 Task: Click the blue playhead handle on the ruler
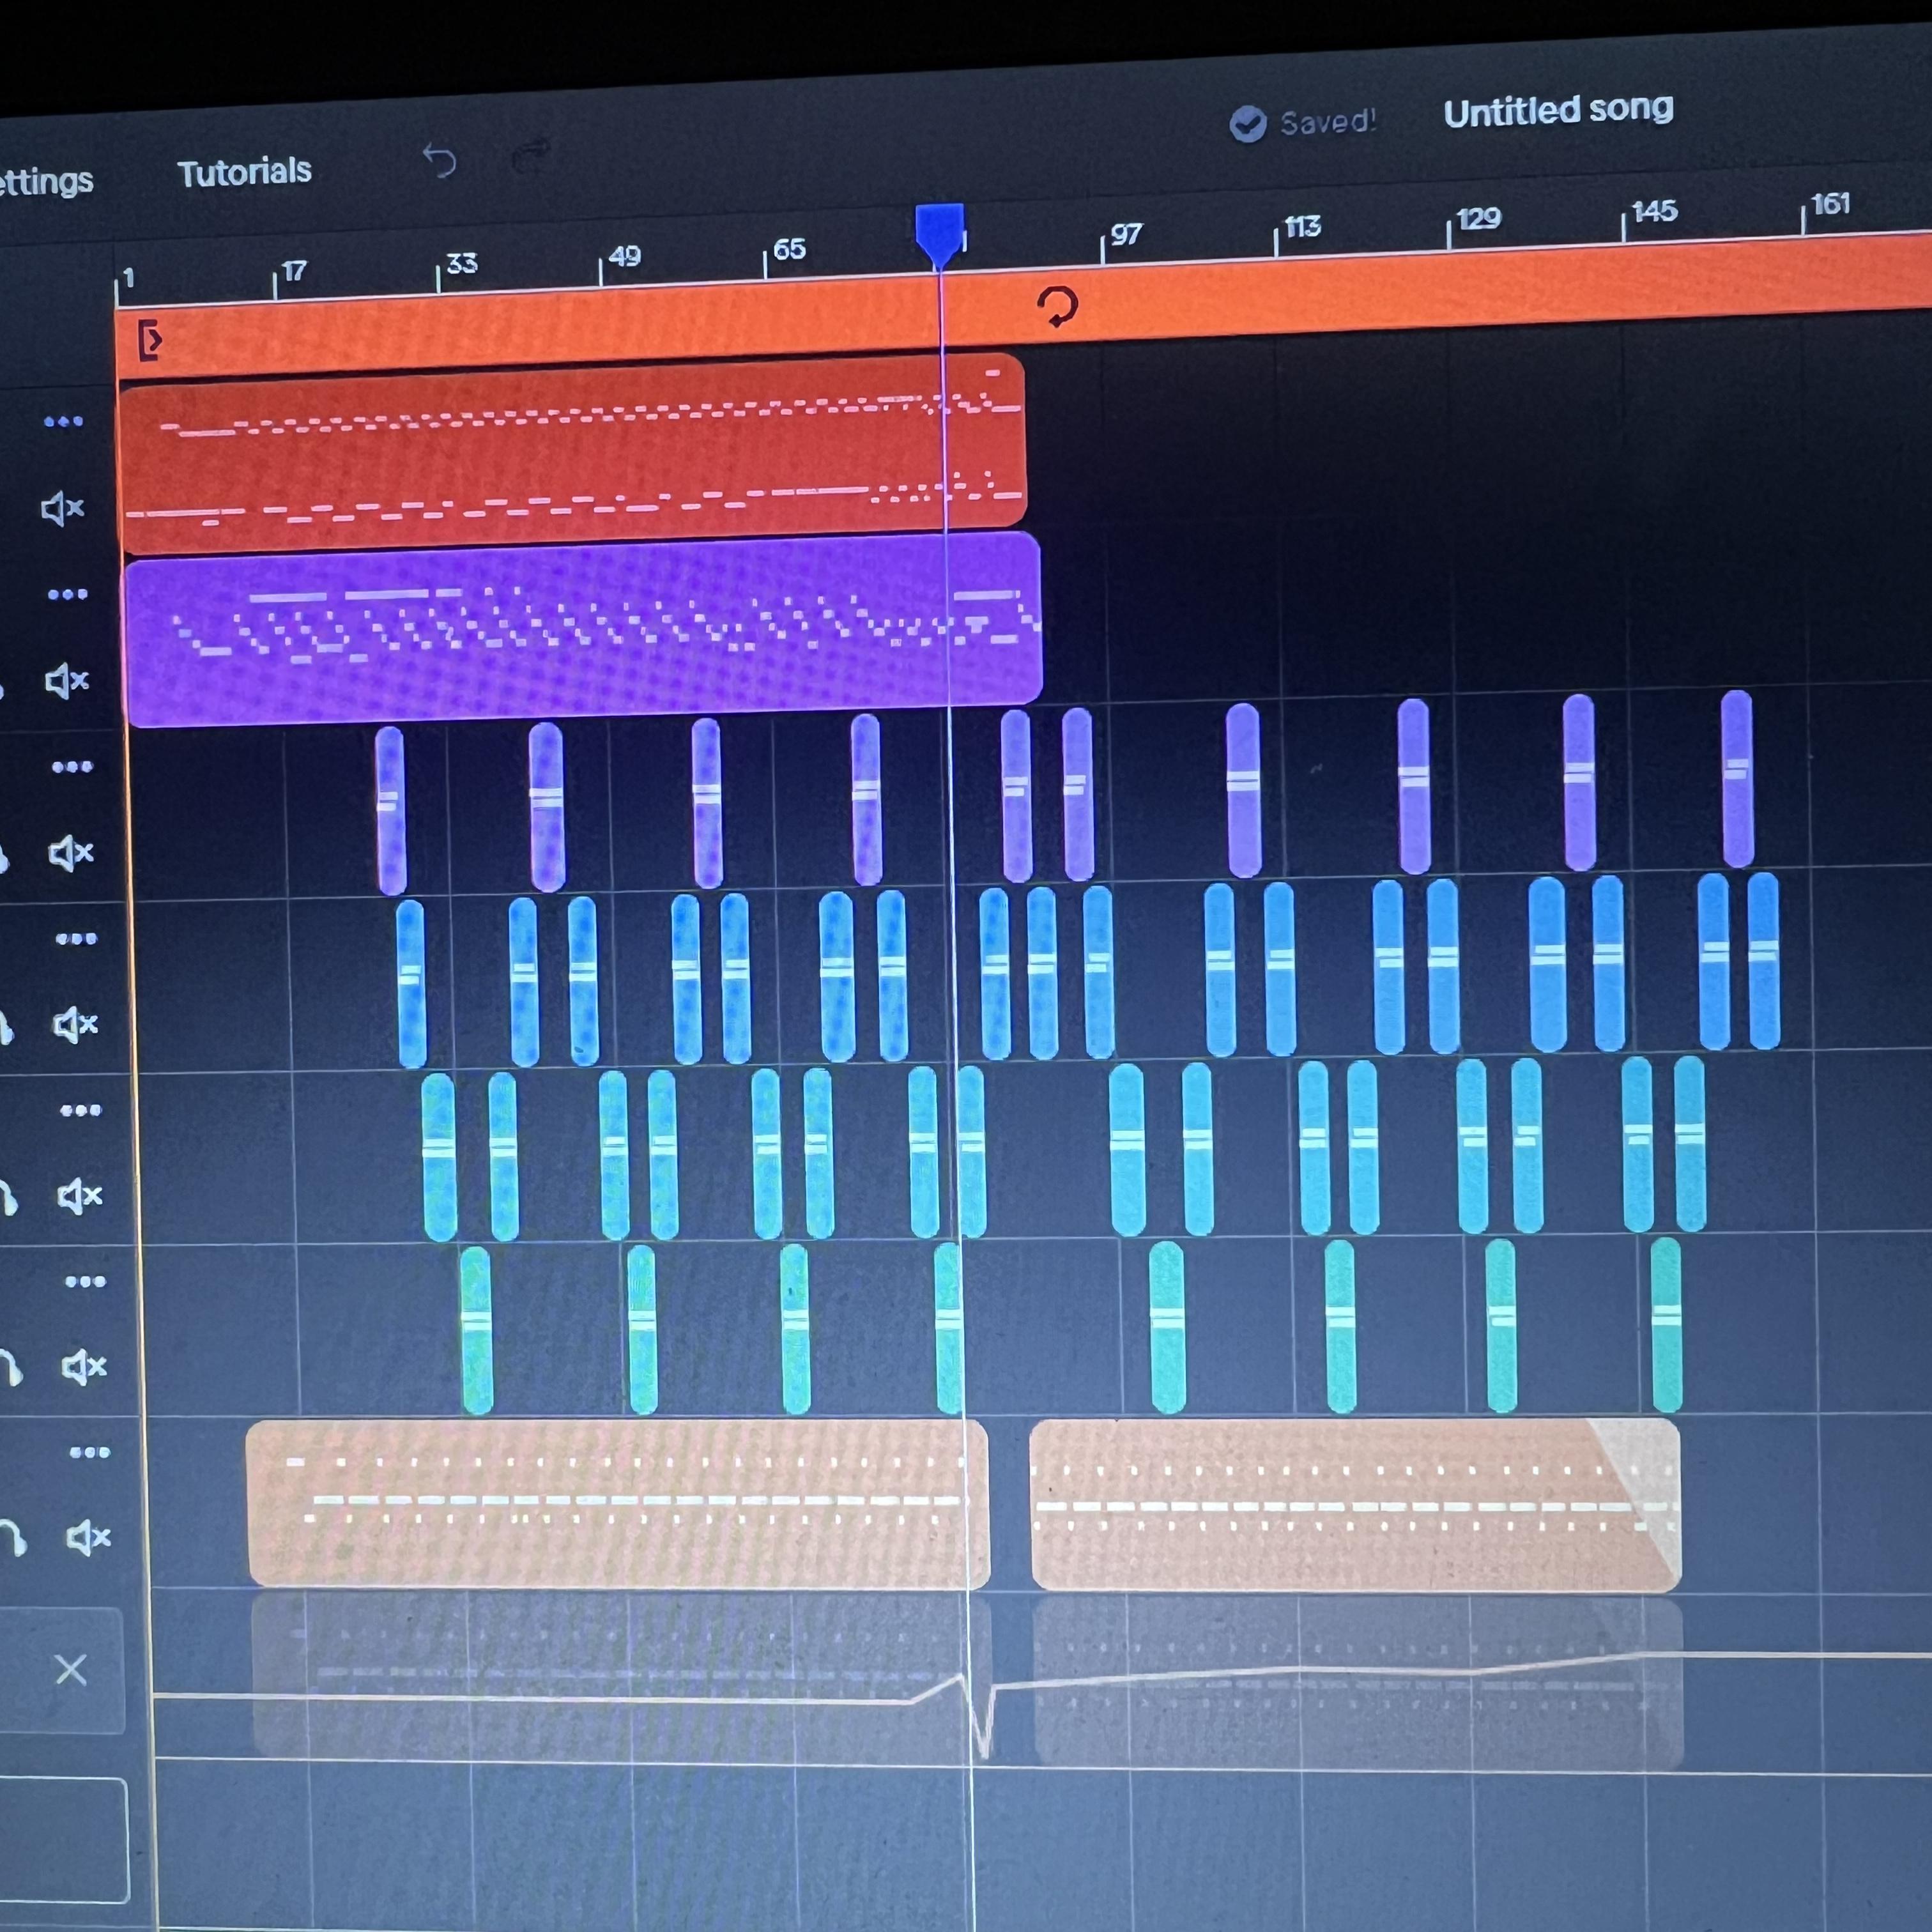pyautogui.click(x=939, y=235)
